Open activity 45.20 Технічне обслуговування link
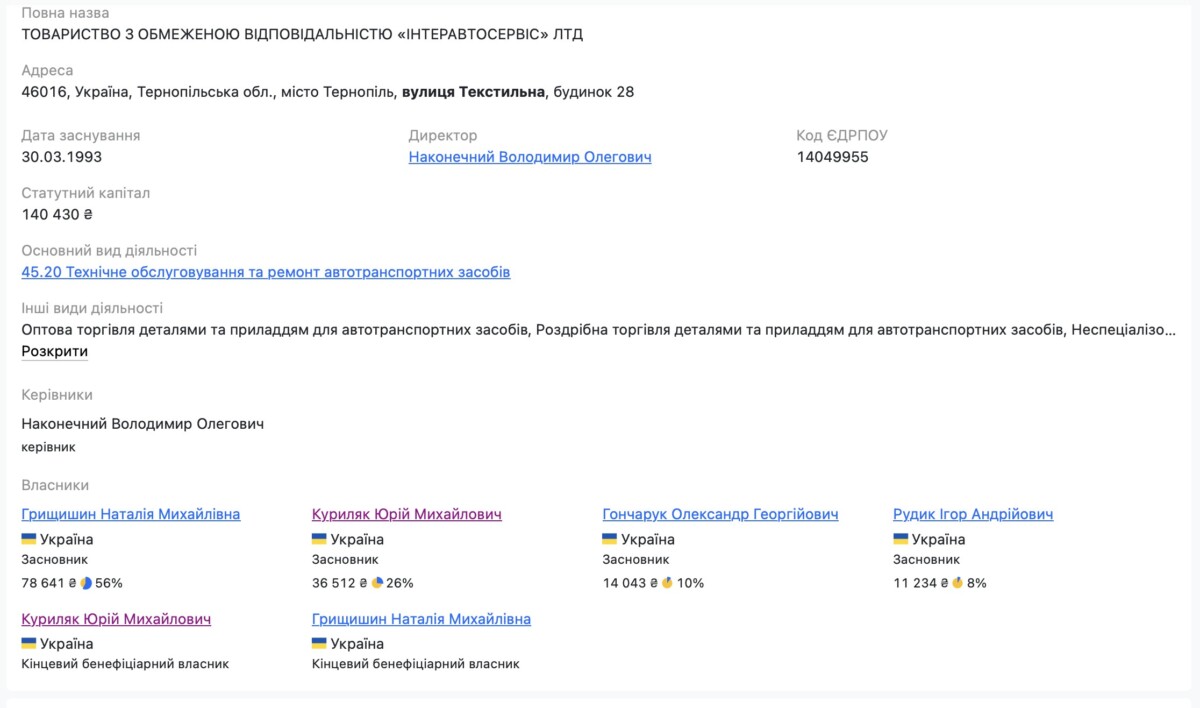Screen dimensions: 1200x708 tap(265, 272)
